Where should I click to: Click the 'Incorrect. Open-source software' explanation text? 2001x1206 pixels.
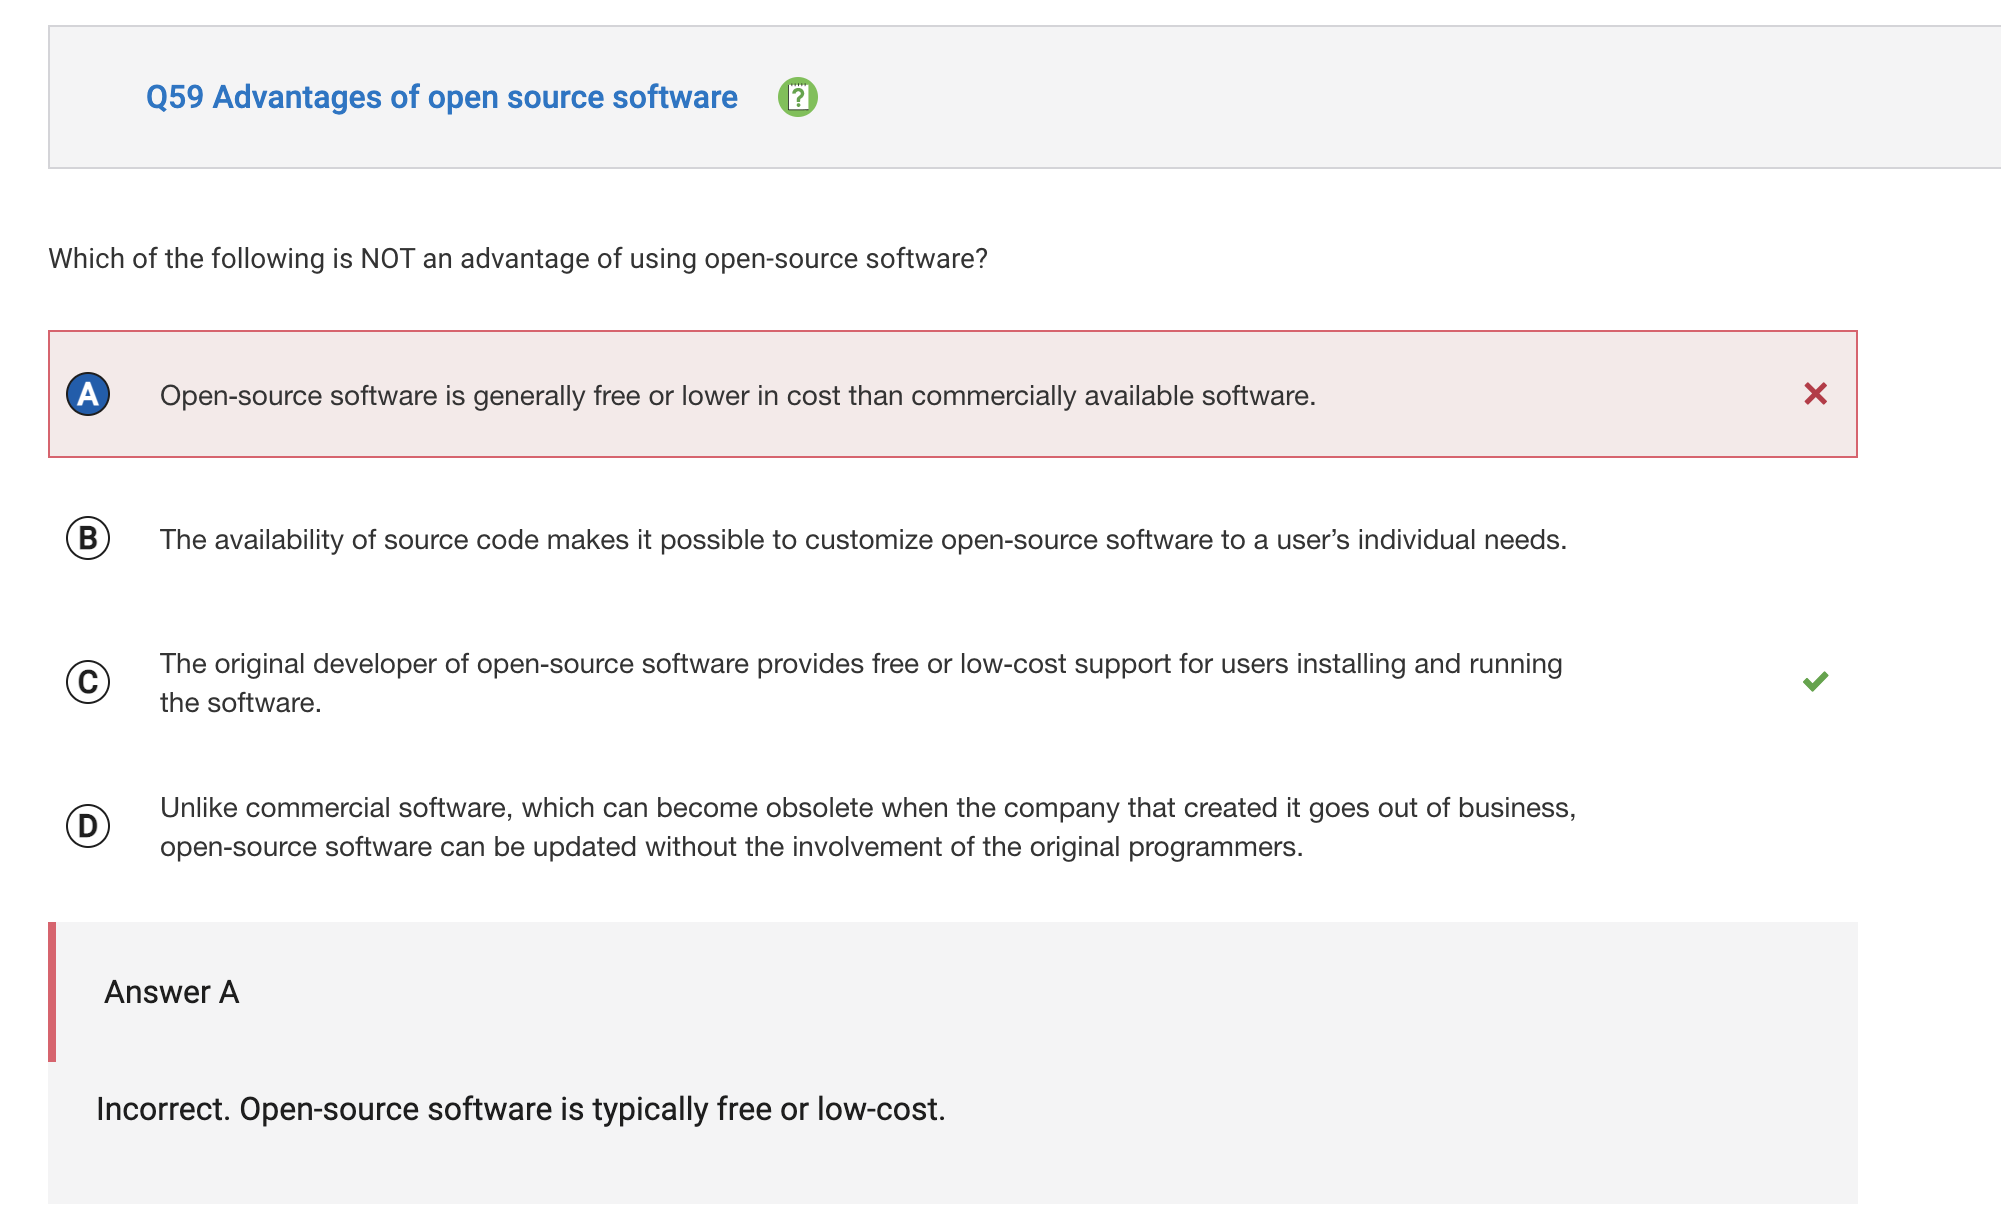coord(520,1109)
